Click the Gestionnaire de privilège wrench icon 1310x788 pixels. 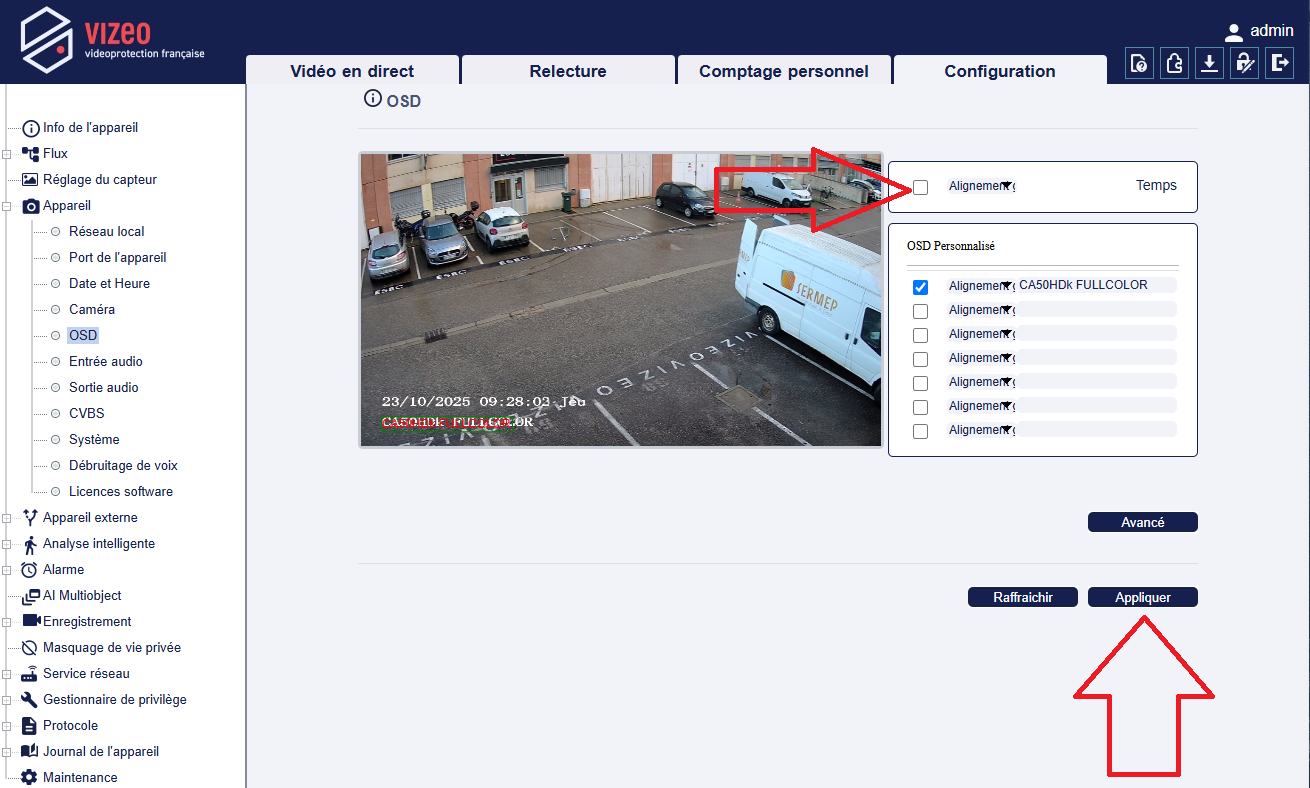[30, 700]
